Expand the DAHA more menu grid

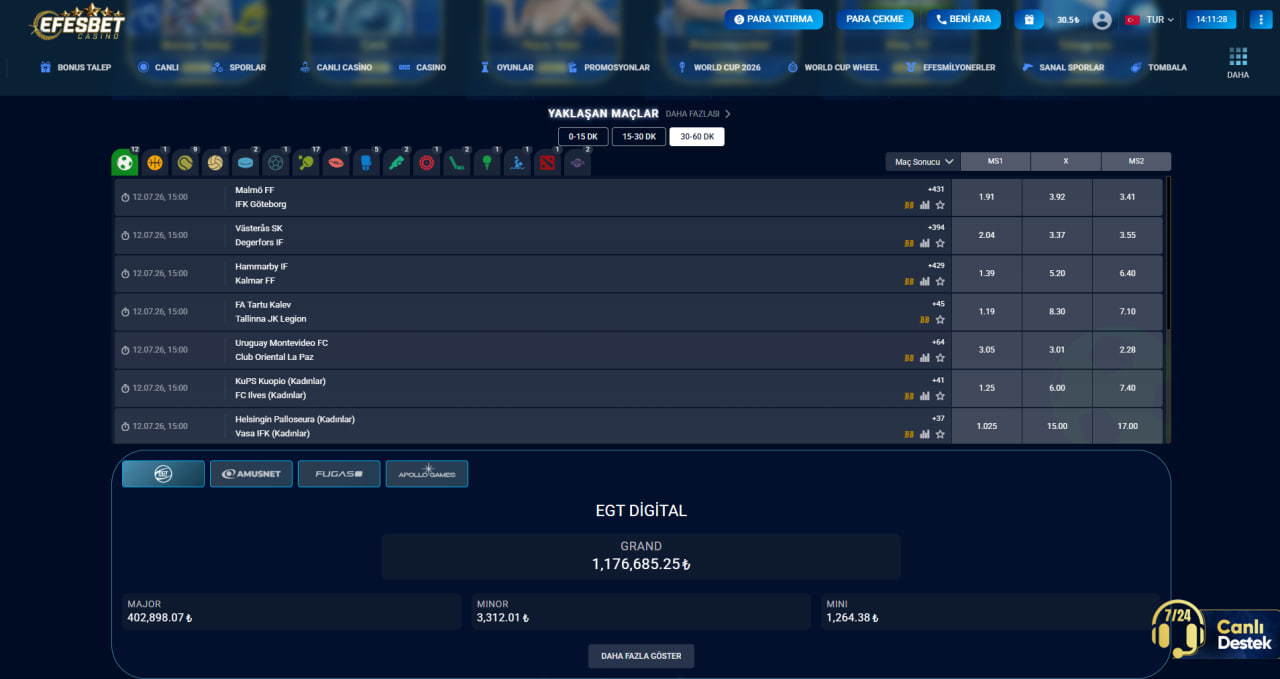click(1238, 62)
